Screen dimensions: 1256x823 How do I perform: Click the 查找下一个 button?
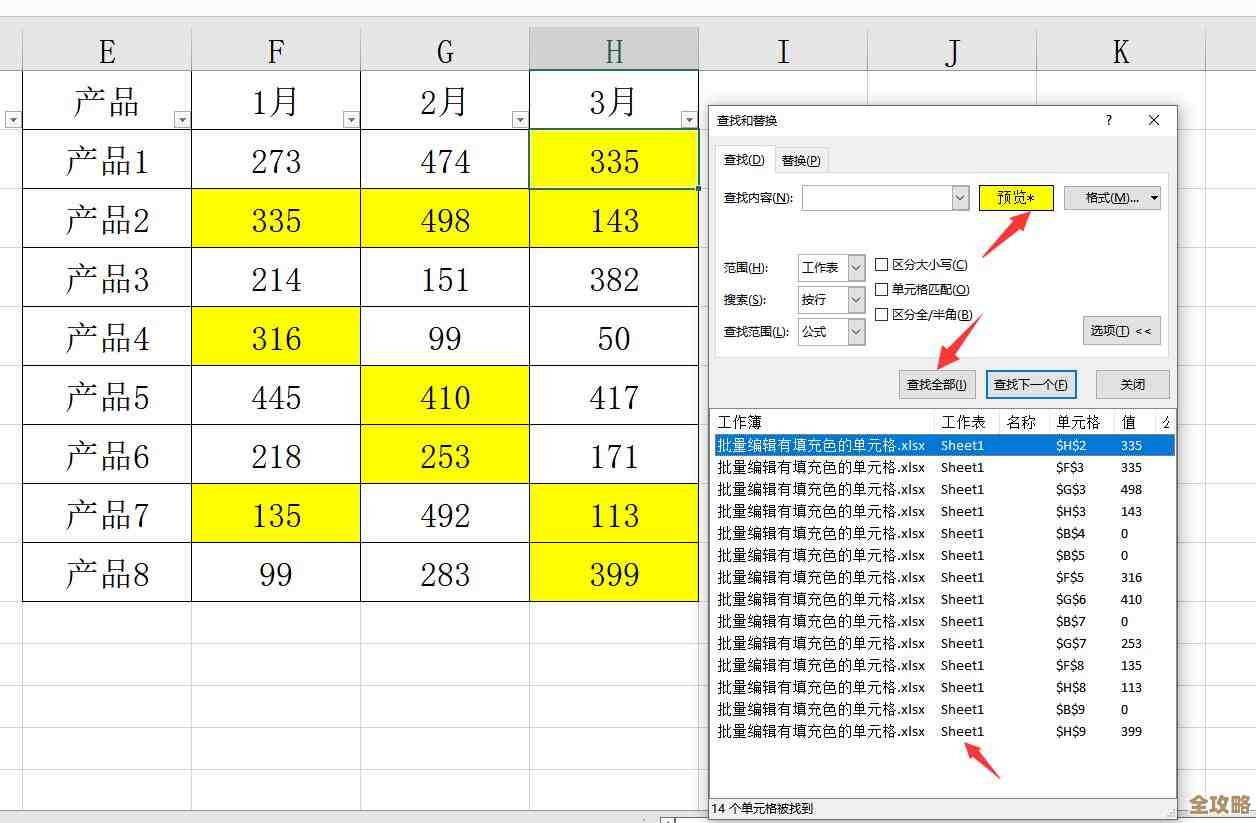point(1031,384)
